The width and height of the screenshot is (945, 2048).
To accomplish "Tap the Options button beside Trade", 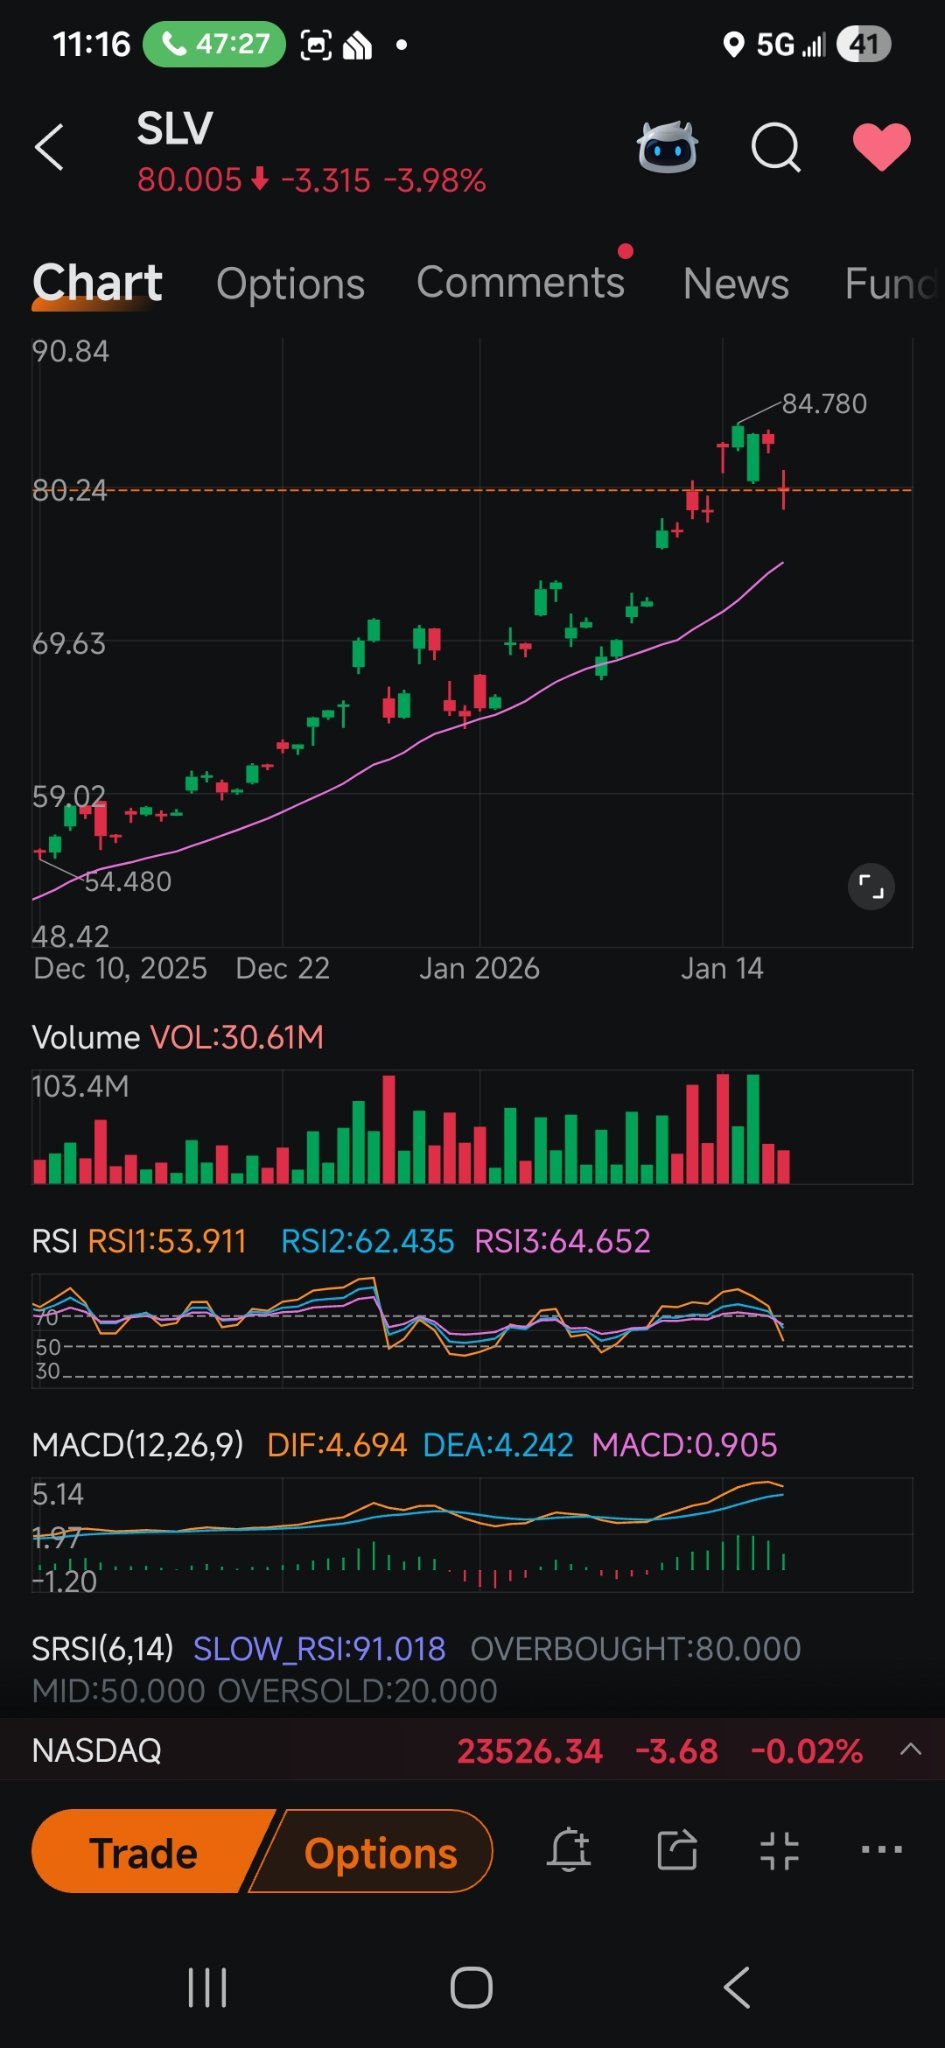I will [x=380, y=1852].
